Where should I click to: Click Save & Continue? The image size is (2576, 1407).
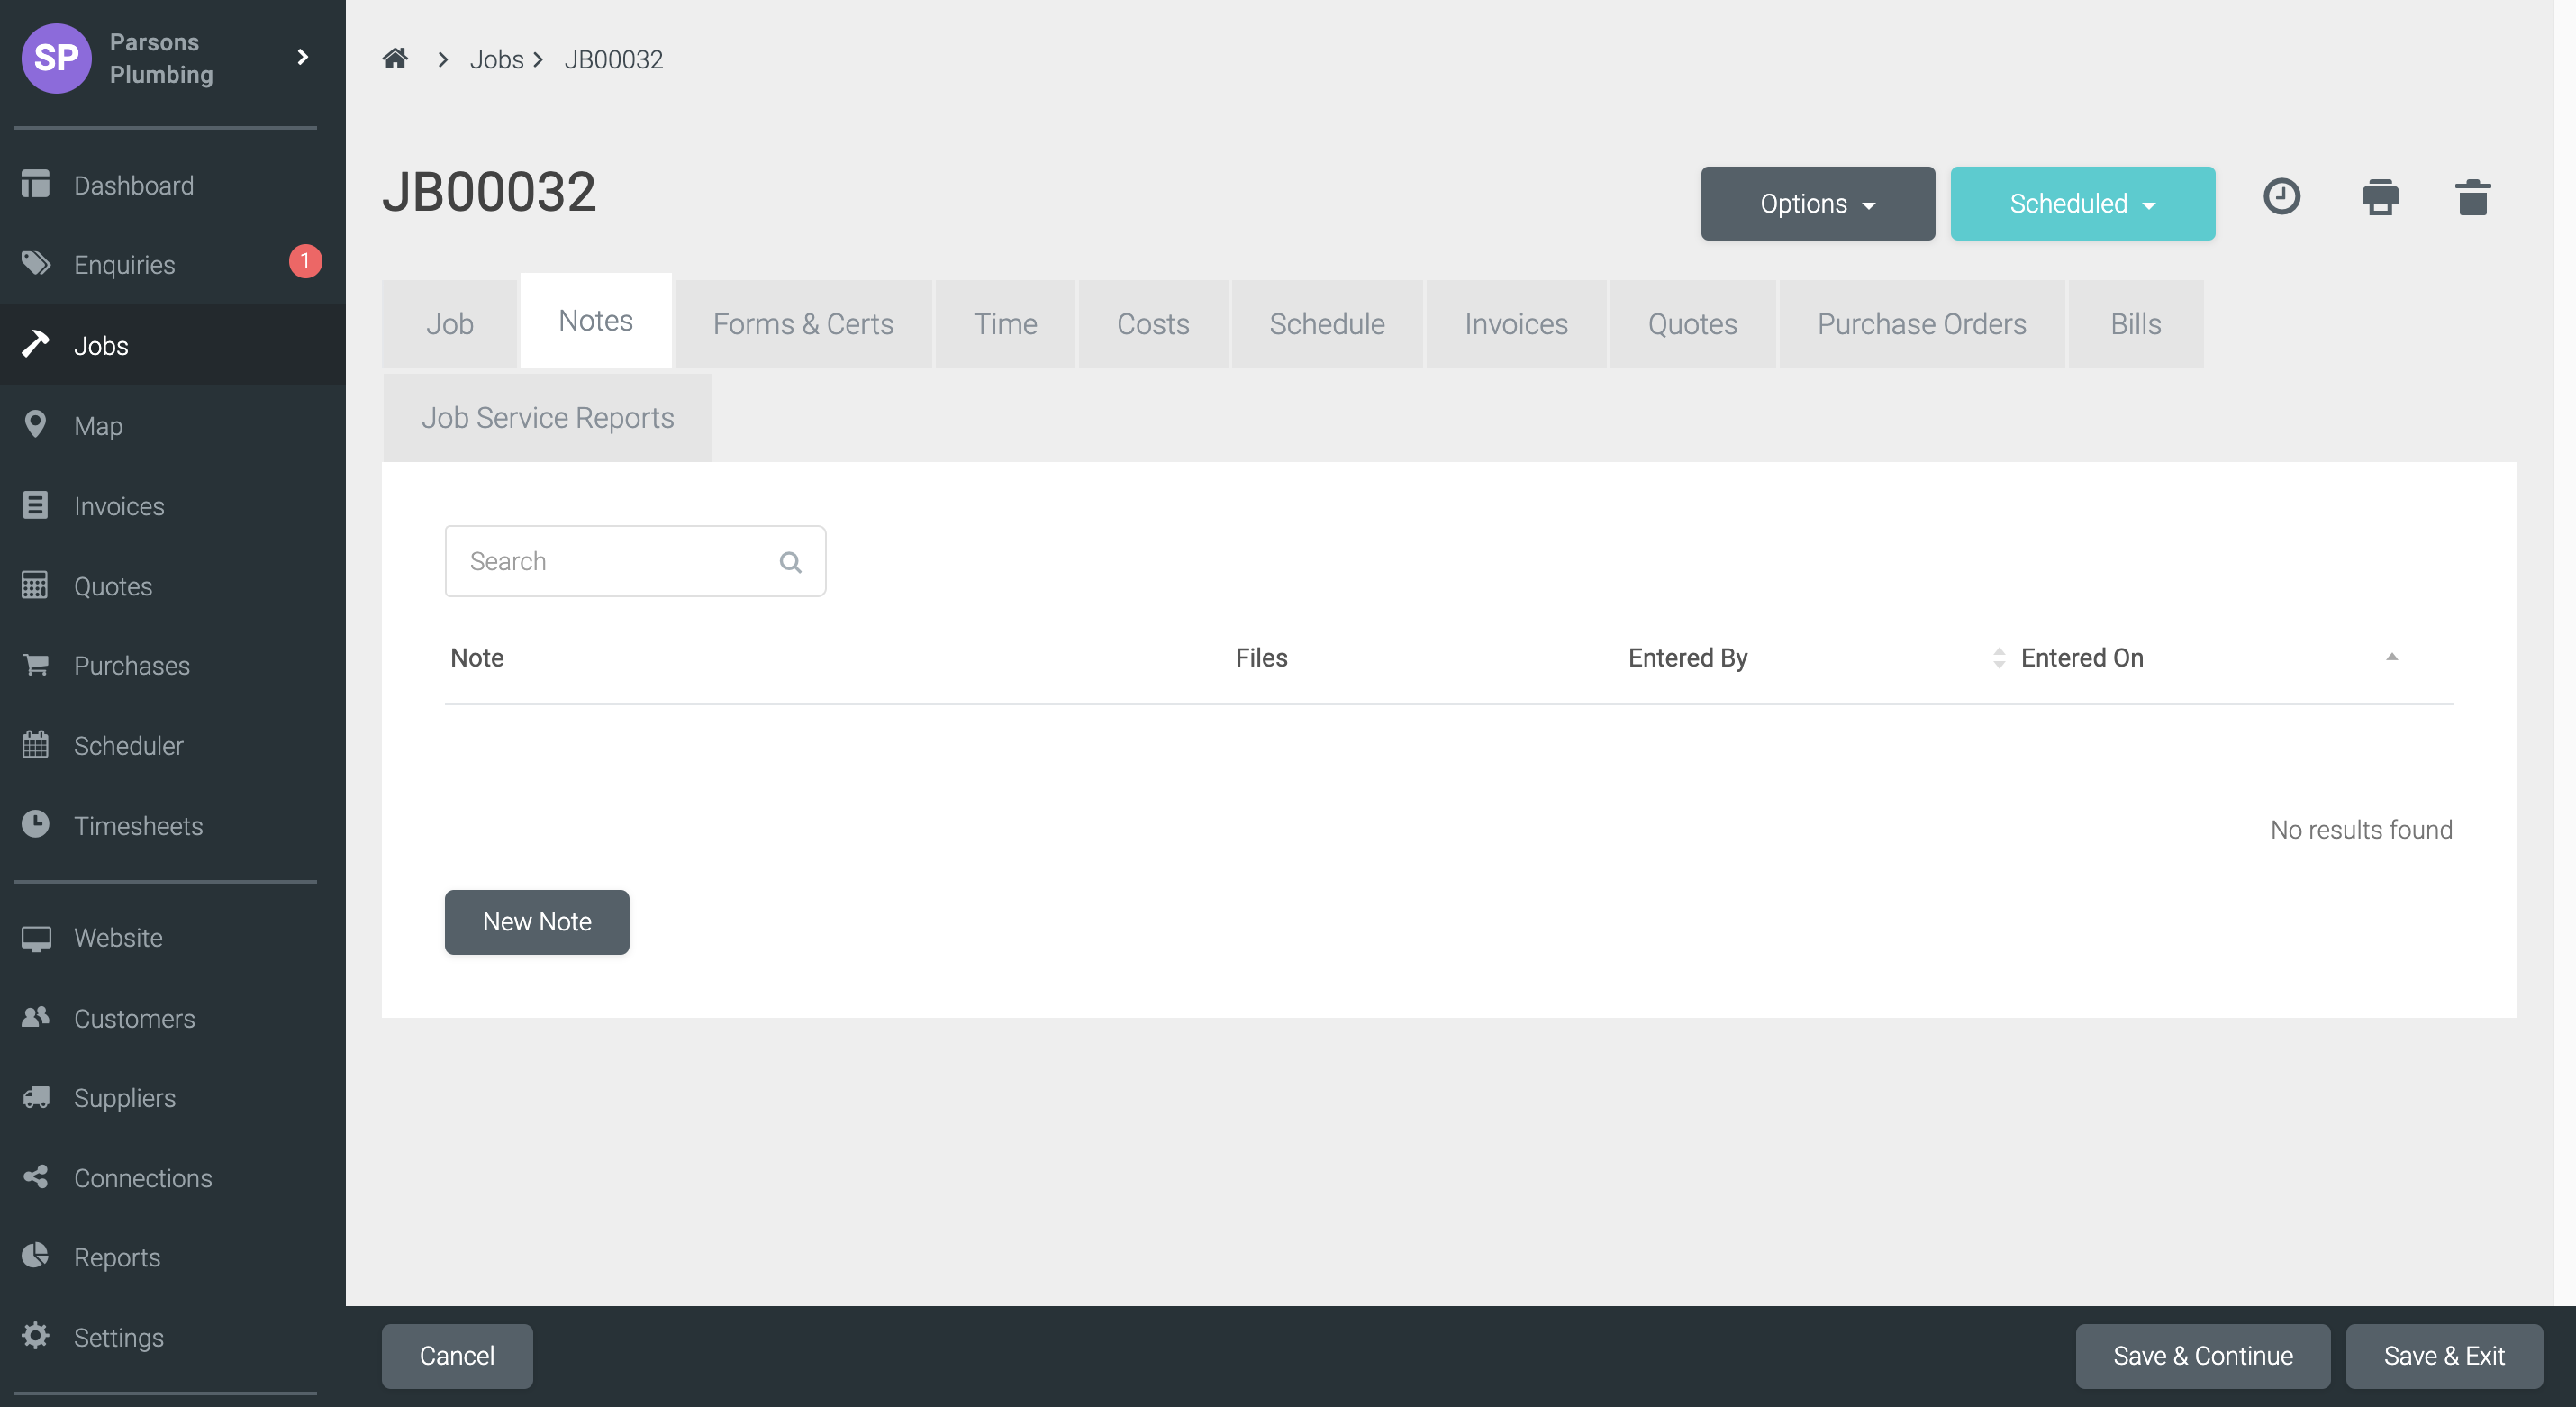pyautogui.click(x=2203, y=1356)
